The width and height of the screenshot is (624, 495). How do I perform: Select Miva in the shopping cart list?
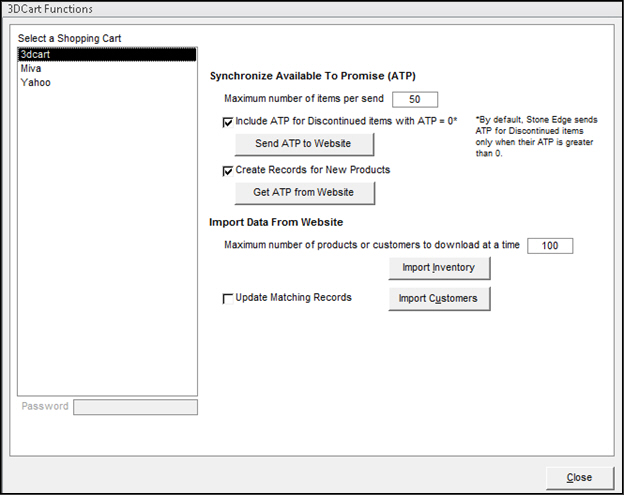coord(107,68)
